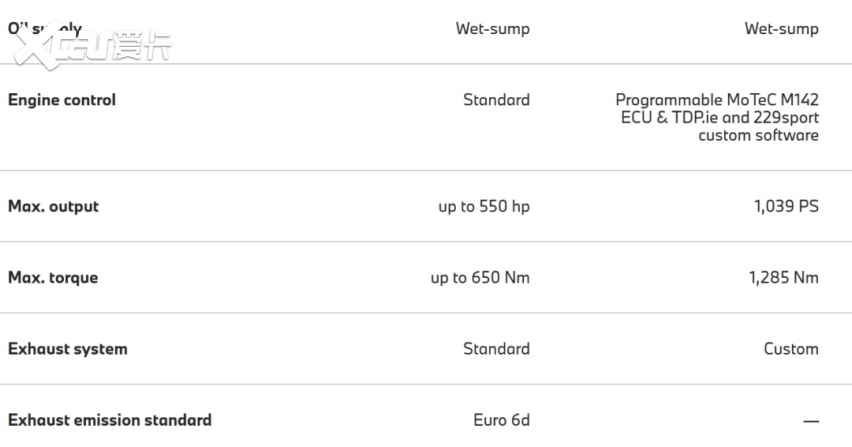Select the Max. torque row label
Viewport: 852px width, 447px height.
pyautogui.click(x=53, y=278)
